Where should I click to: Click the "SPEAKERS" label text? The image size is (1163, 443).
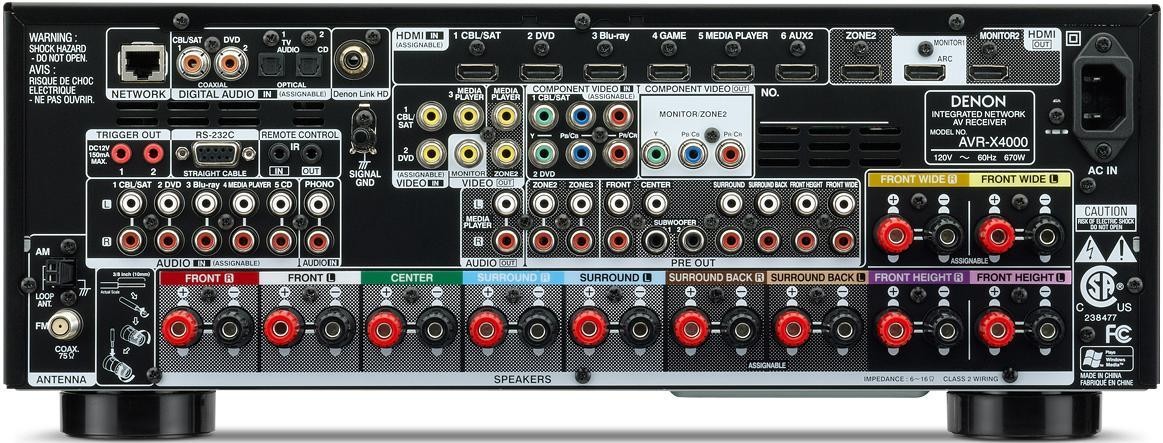pos(523,379)
